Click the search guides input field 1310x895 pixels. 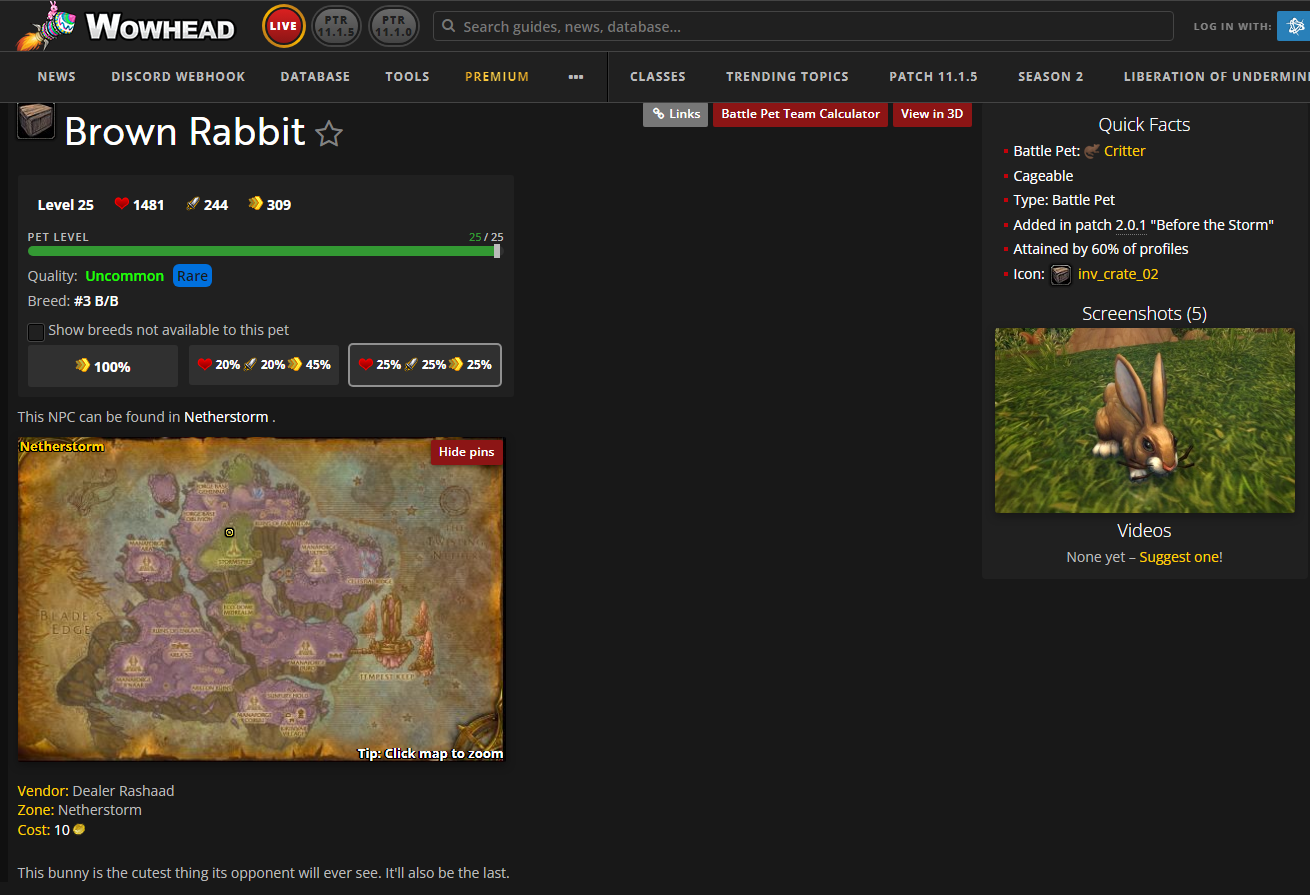tap(803, 27)
